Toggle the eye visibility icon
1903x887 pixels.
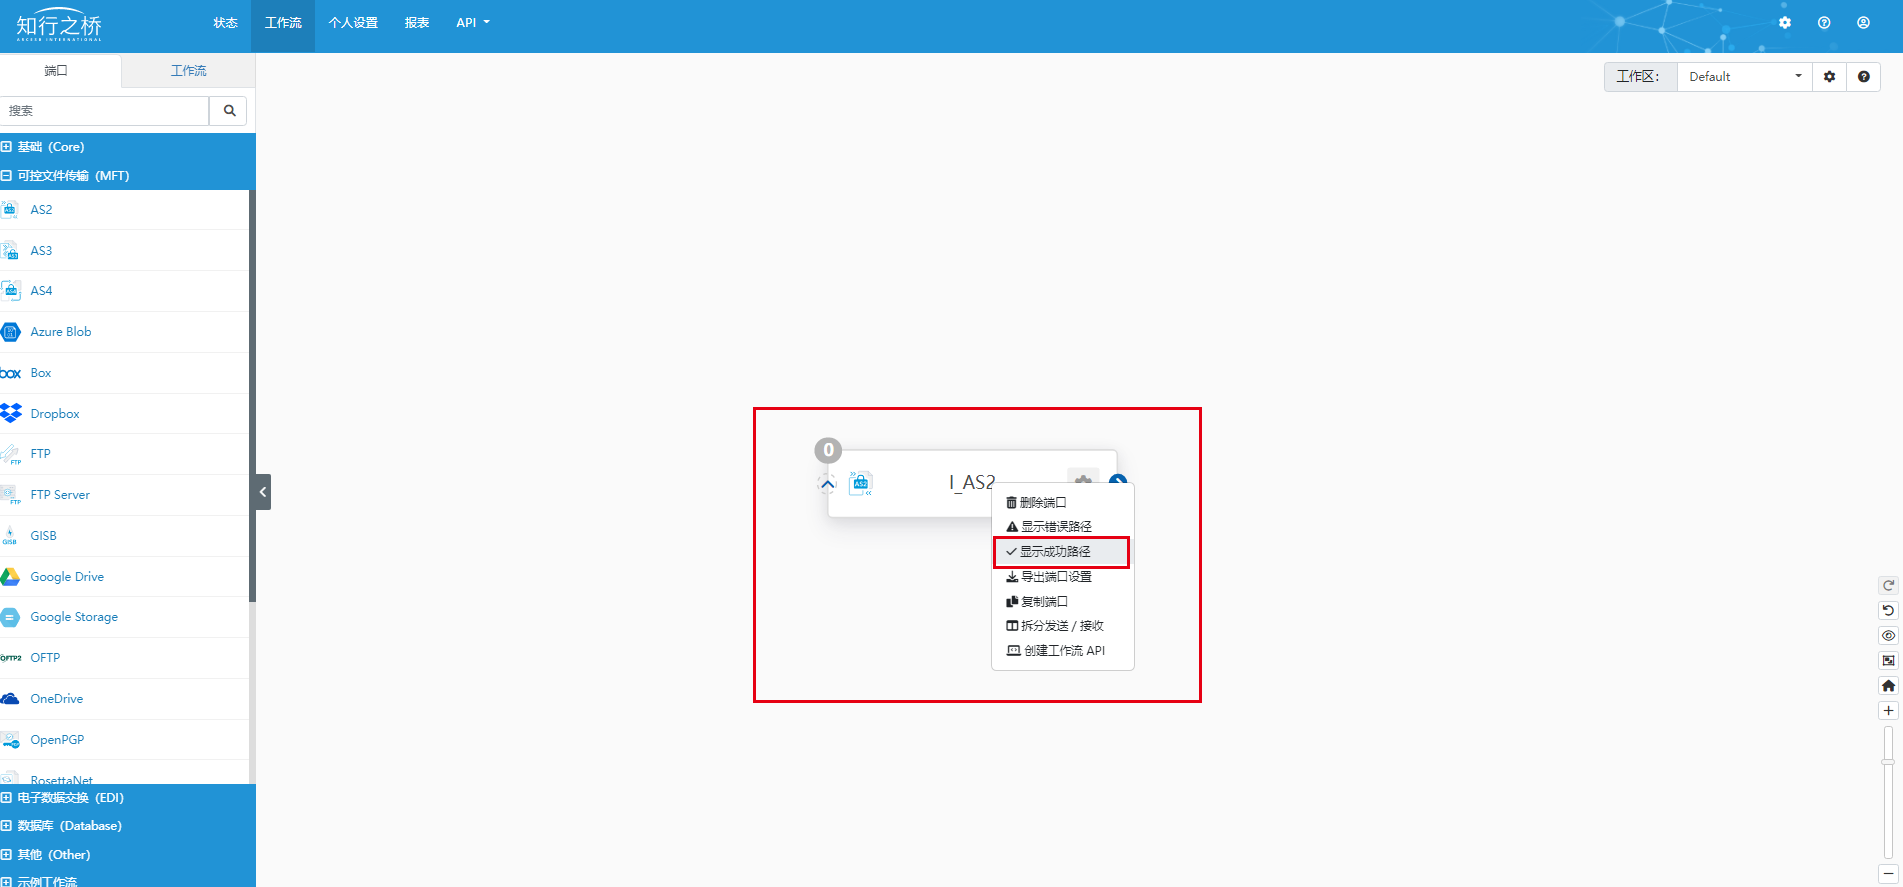coord(1888,636)
